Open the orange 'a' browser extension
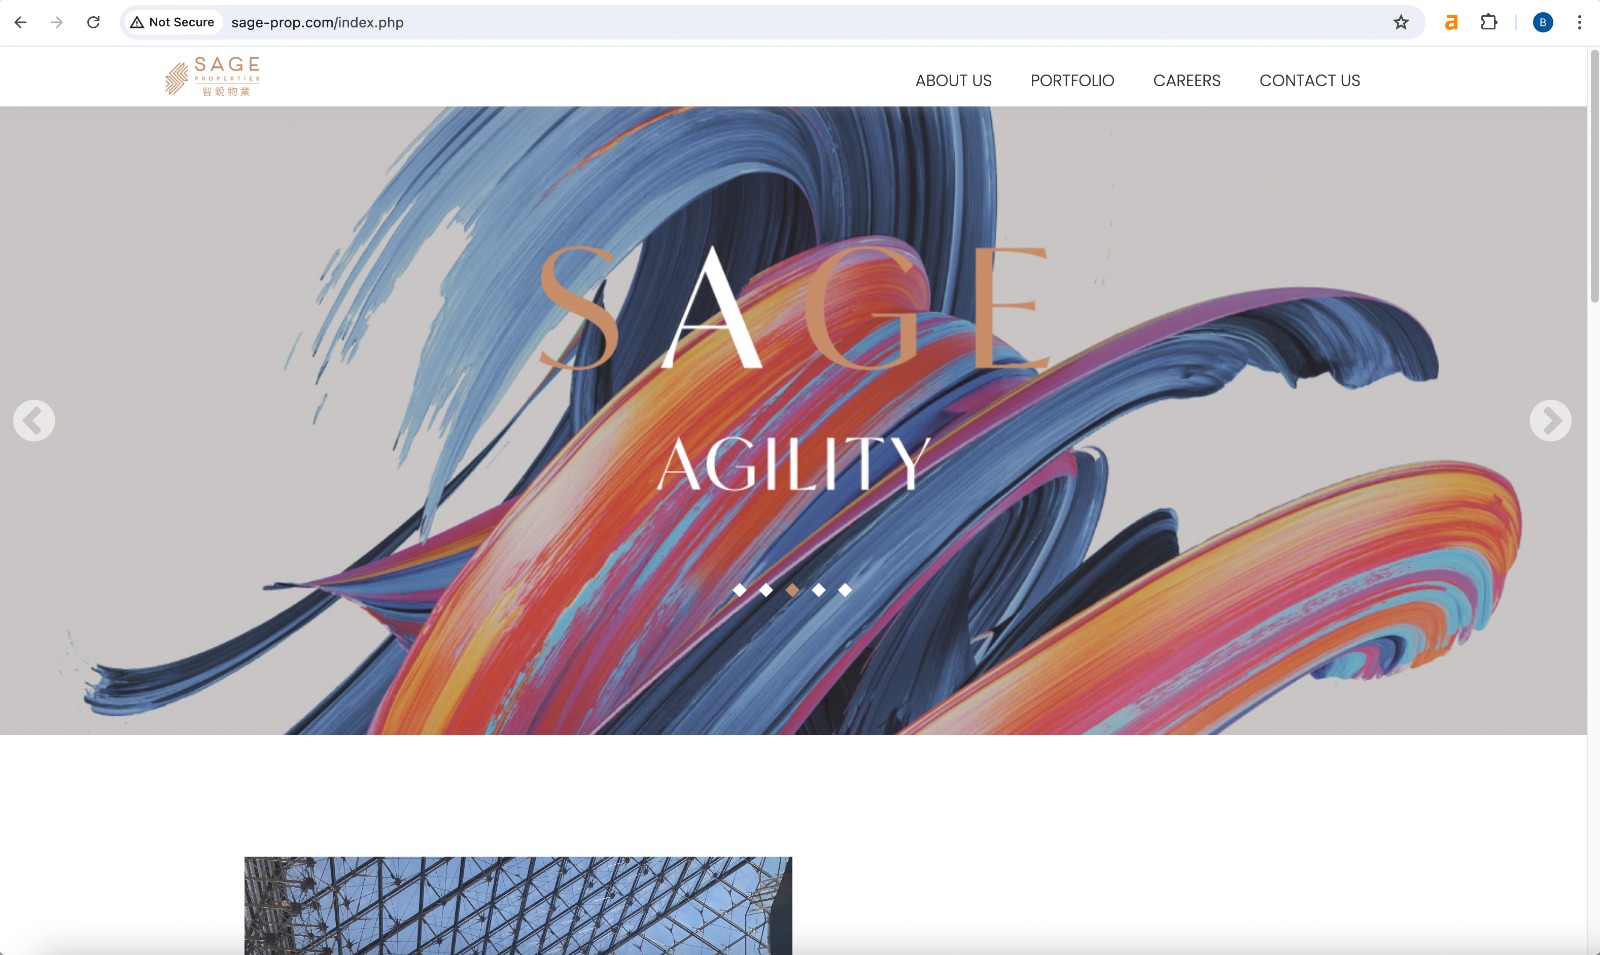Image resolution: width=1600 pixels, height=955 pixels. (1451, 22)
